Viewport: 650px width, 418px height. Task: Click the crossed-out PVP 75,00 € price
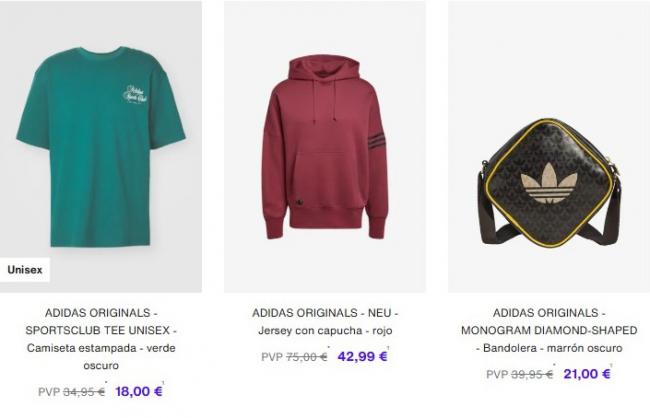(294, 357)
